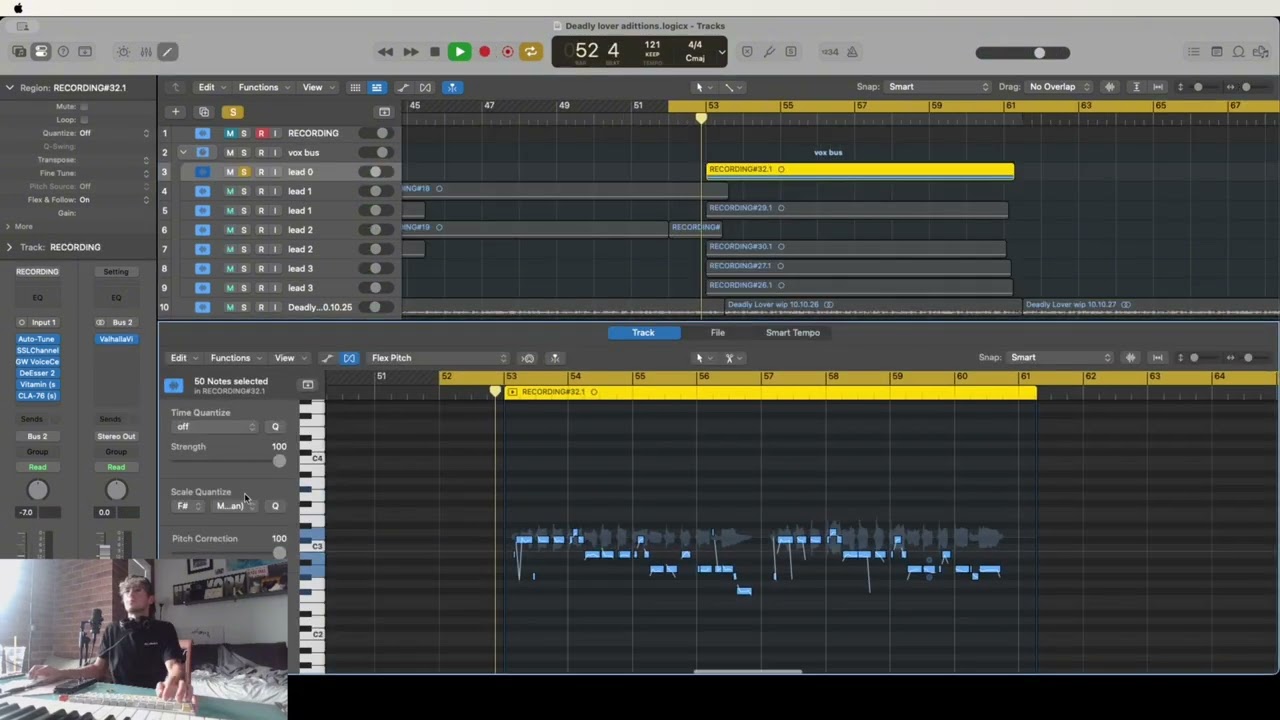Collapse the vox bus track stack
The width and height of the screenshot is (1280, 720).
click(182, 152)
